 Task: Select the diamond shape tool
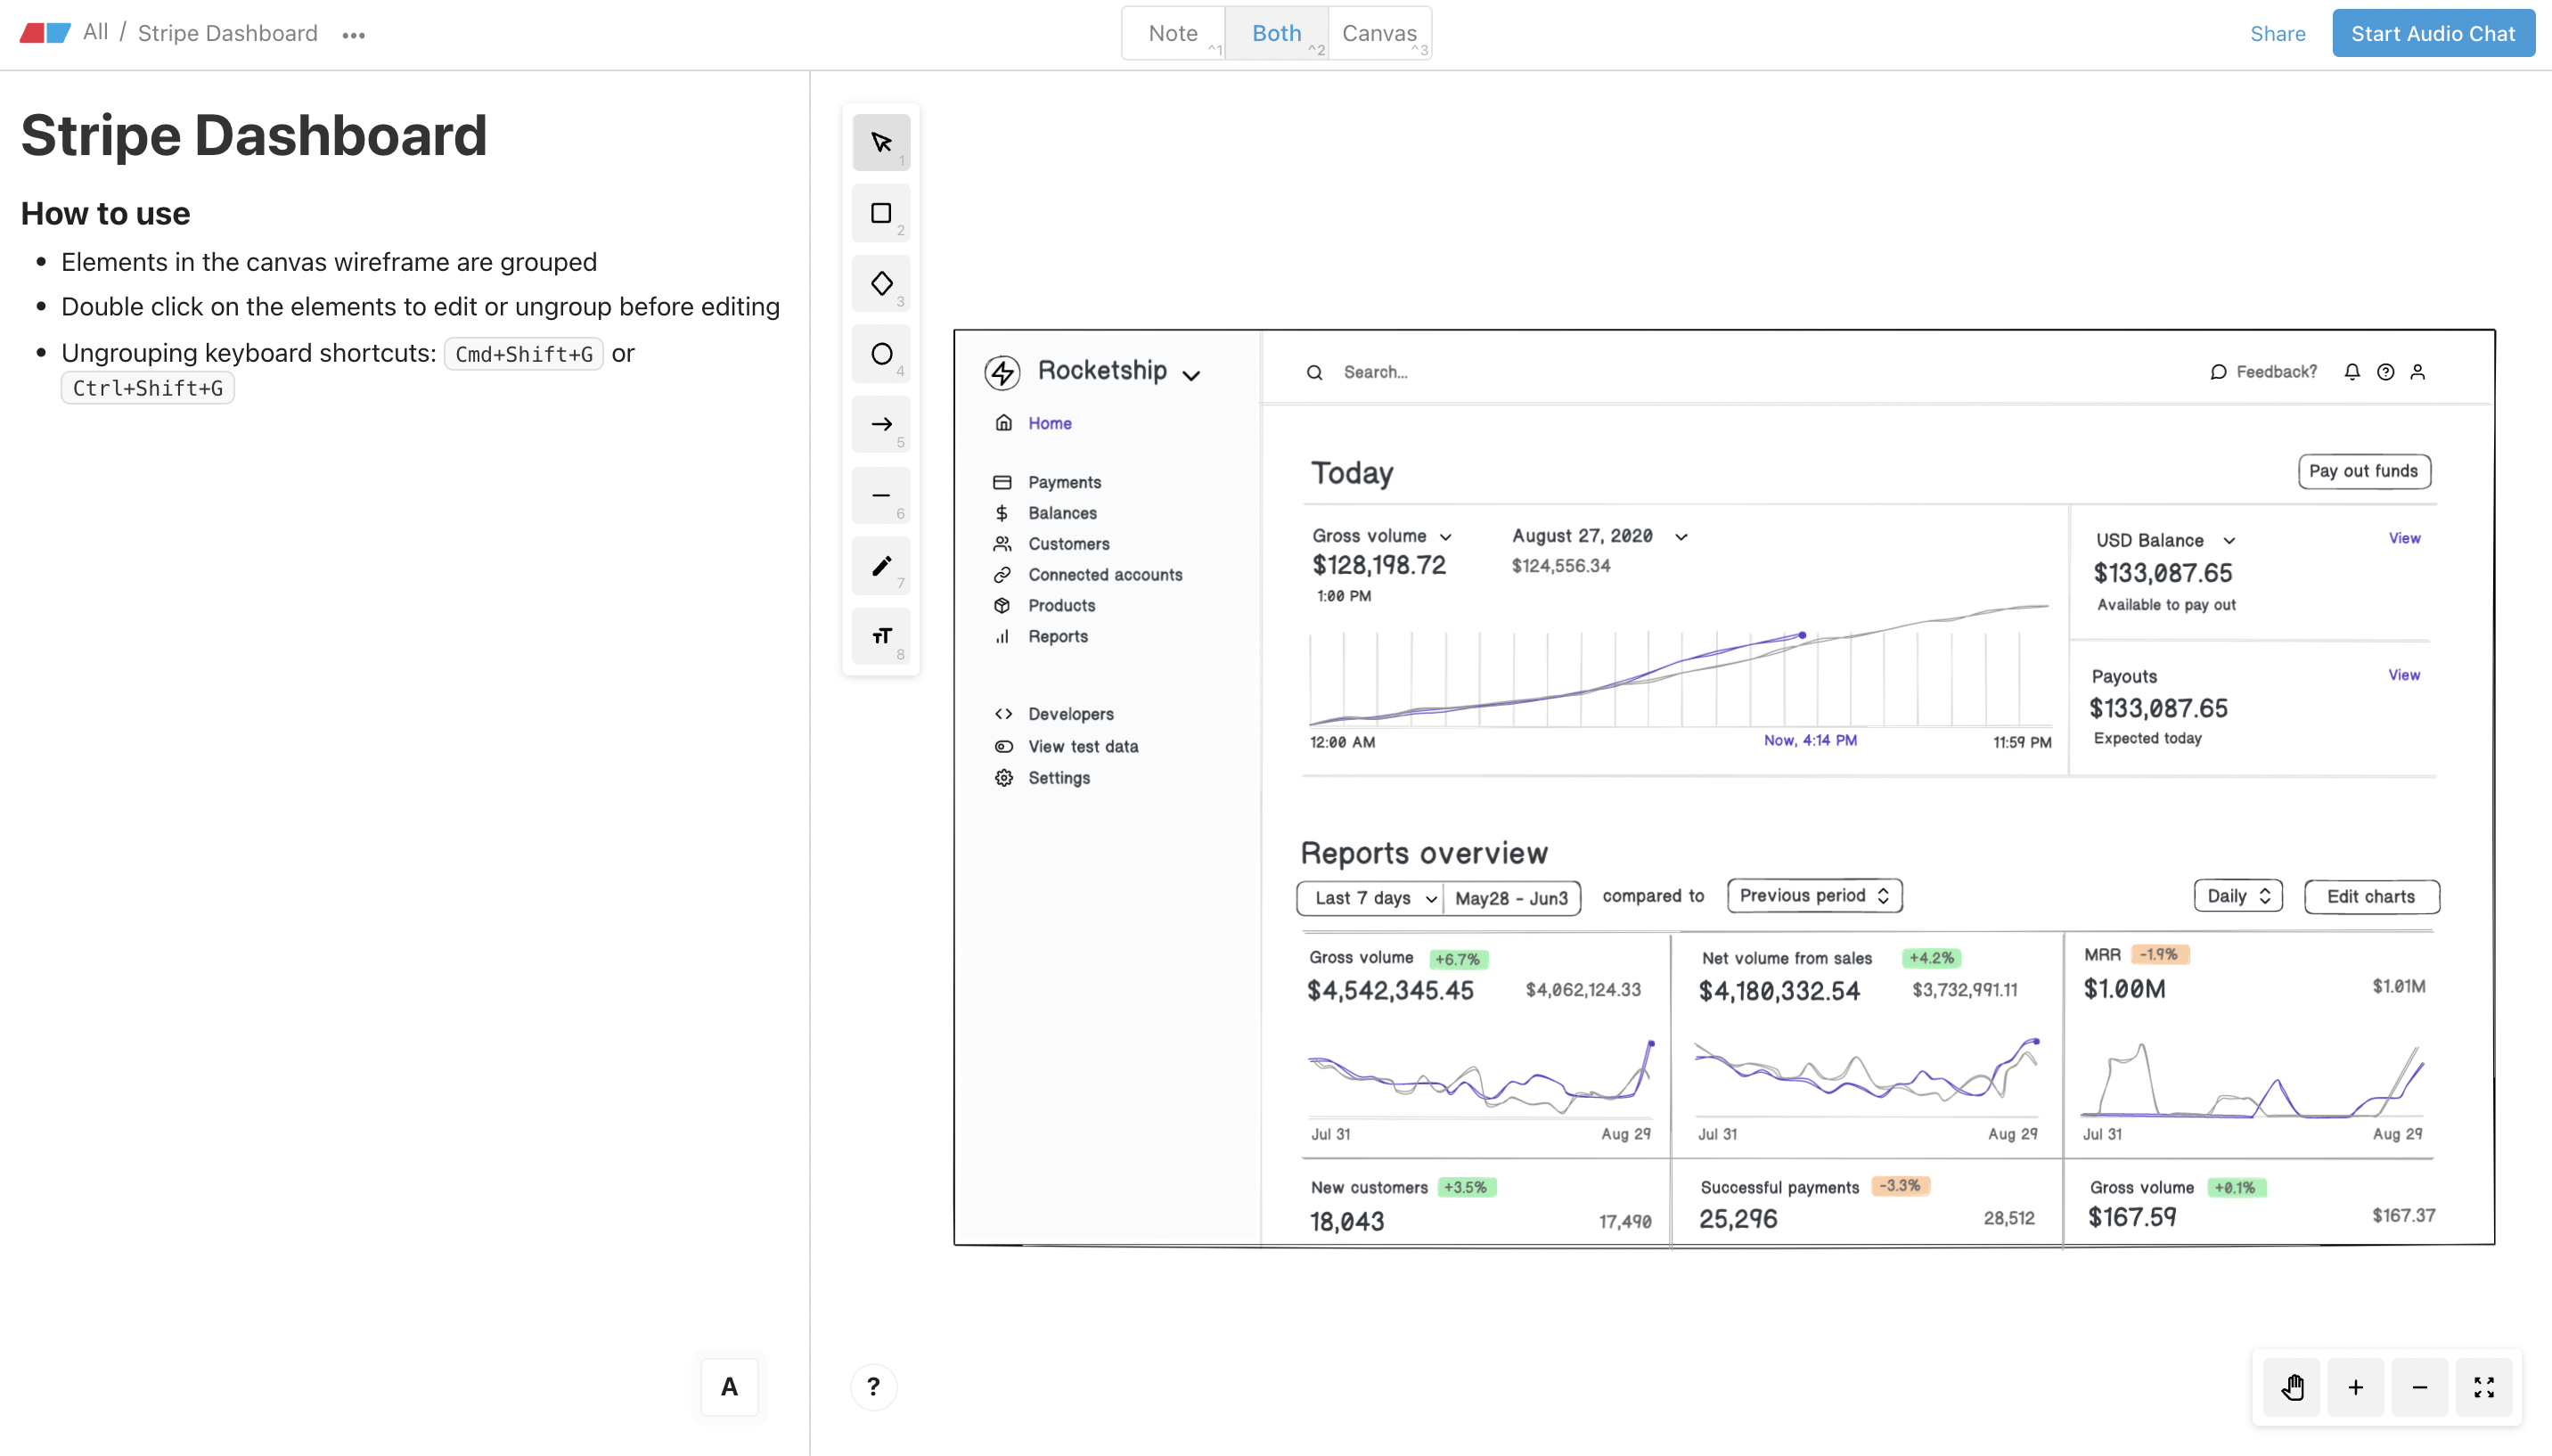point(881,284)
